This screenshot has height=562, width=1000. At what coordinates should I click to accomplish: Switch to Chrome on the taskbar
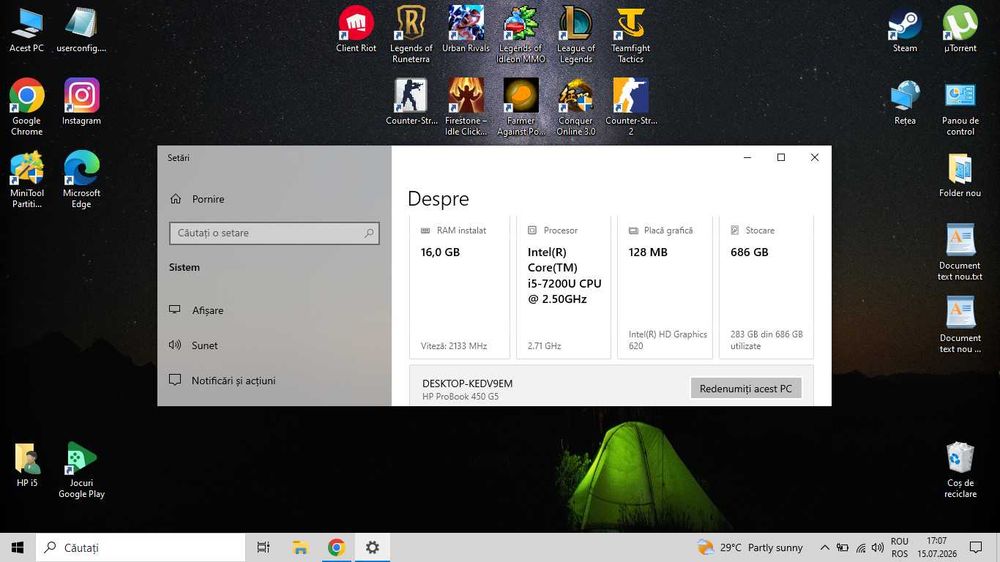tap(336, 547)
